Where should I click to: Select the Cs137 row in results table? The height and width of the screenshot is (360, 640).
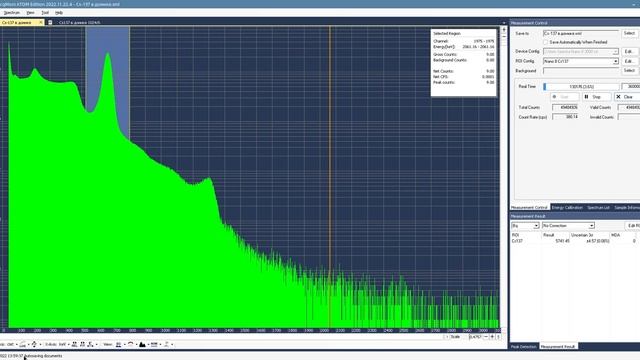[x=575, y=241]
